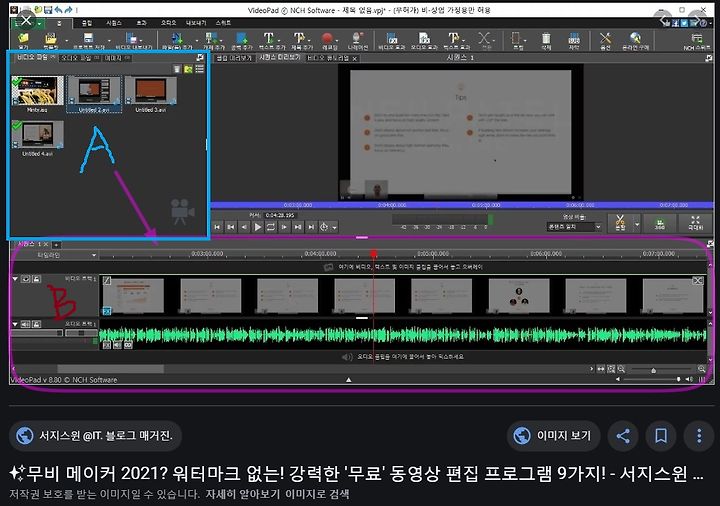Click Go to Start playback button
This screenshot has width=720, height=506.
[217, 227]
